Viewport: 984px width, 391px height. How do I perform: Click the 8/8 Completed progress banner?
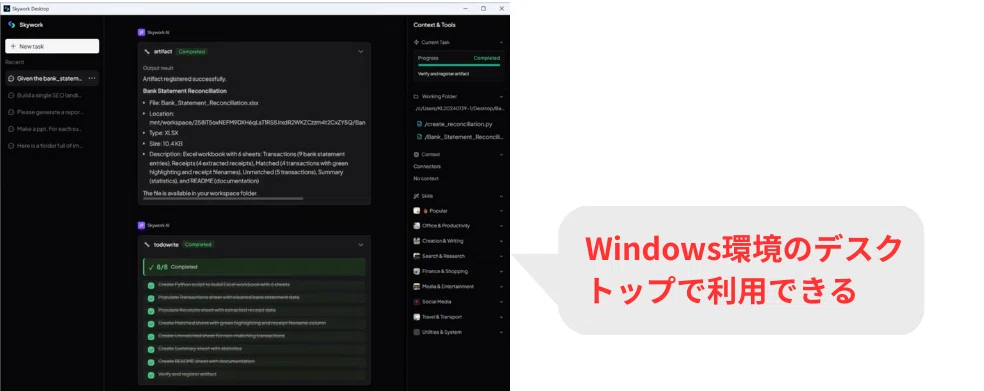tap(254, 267)
